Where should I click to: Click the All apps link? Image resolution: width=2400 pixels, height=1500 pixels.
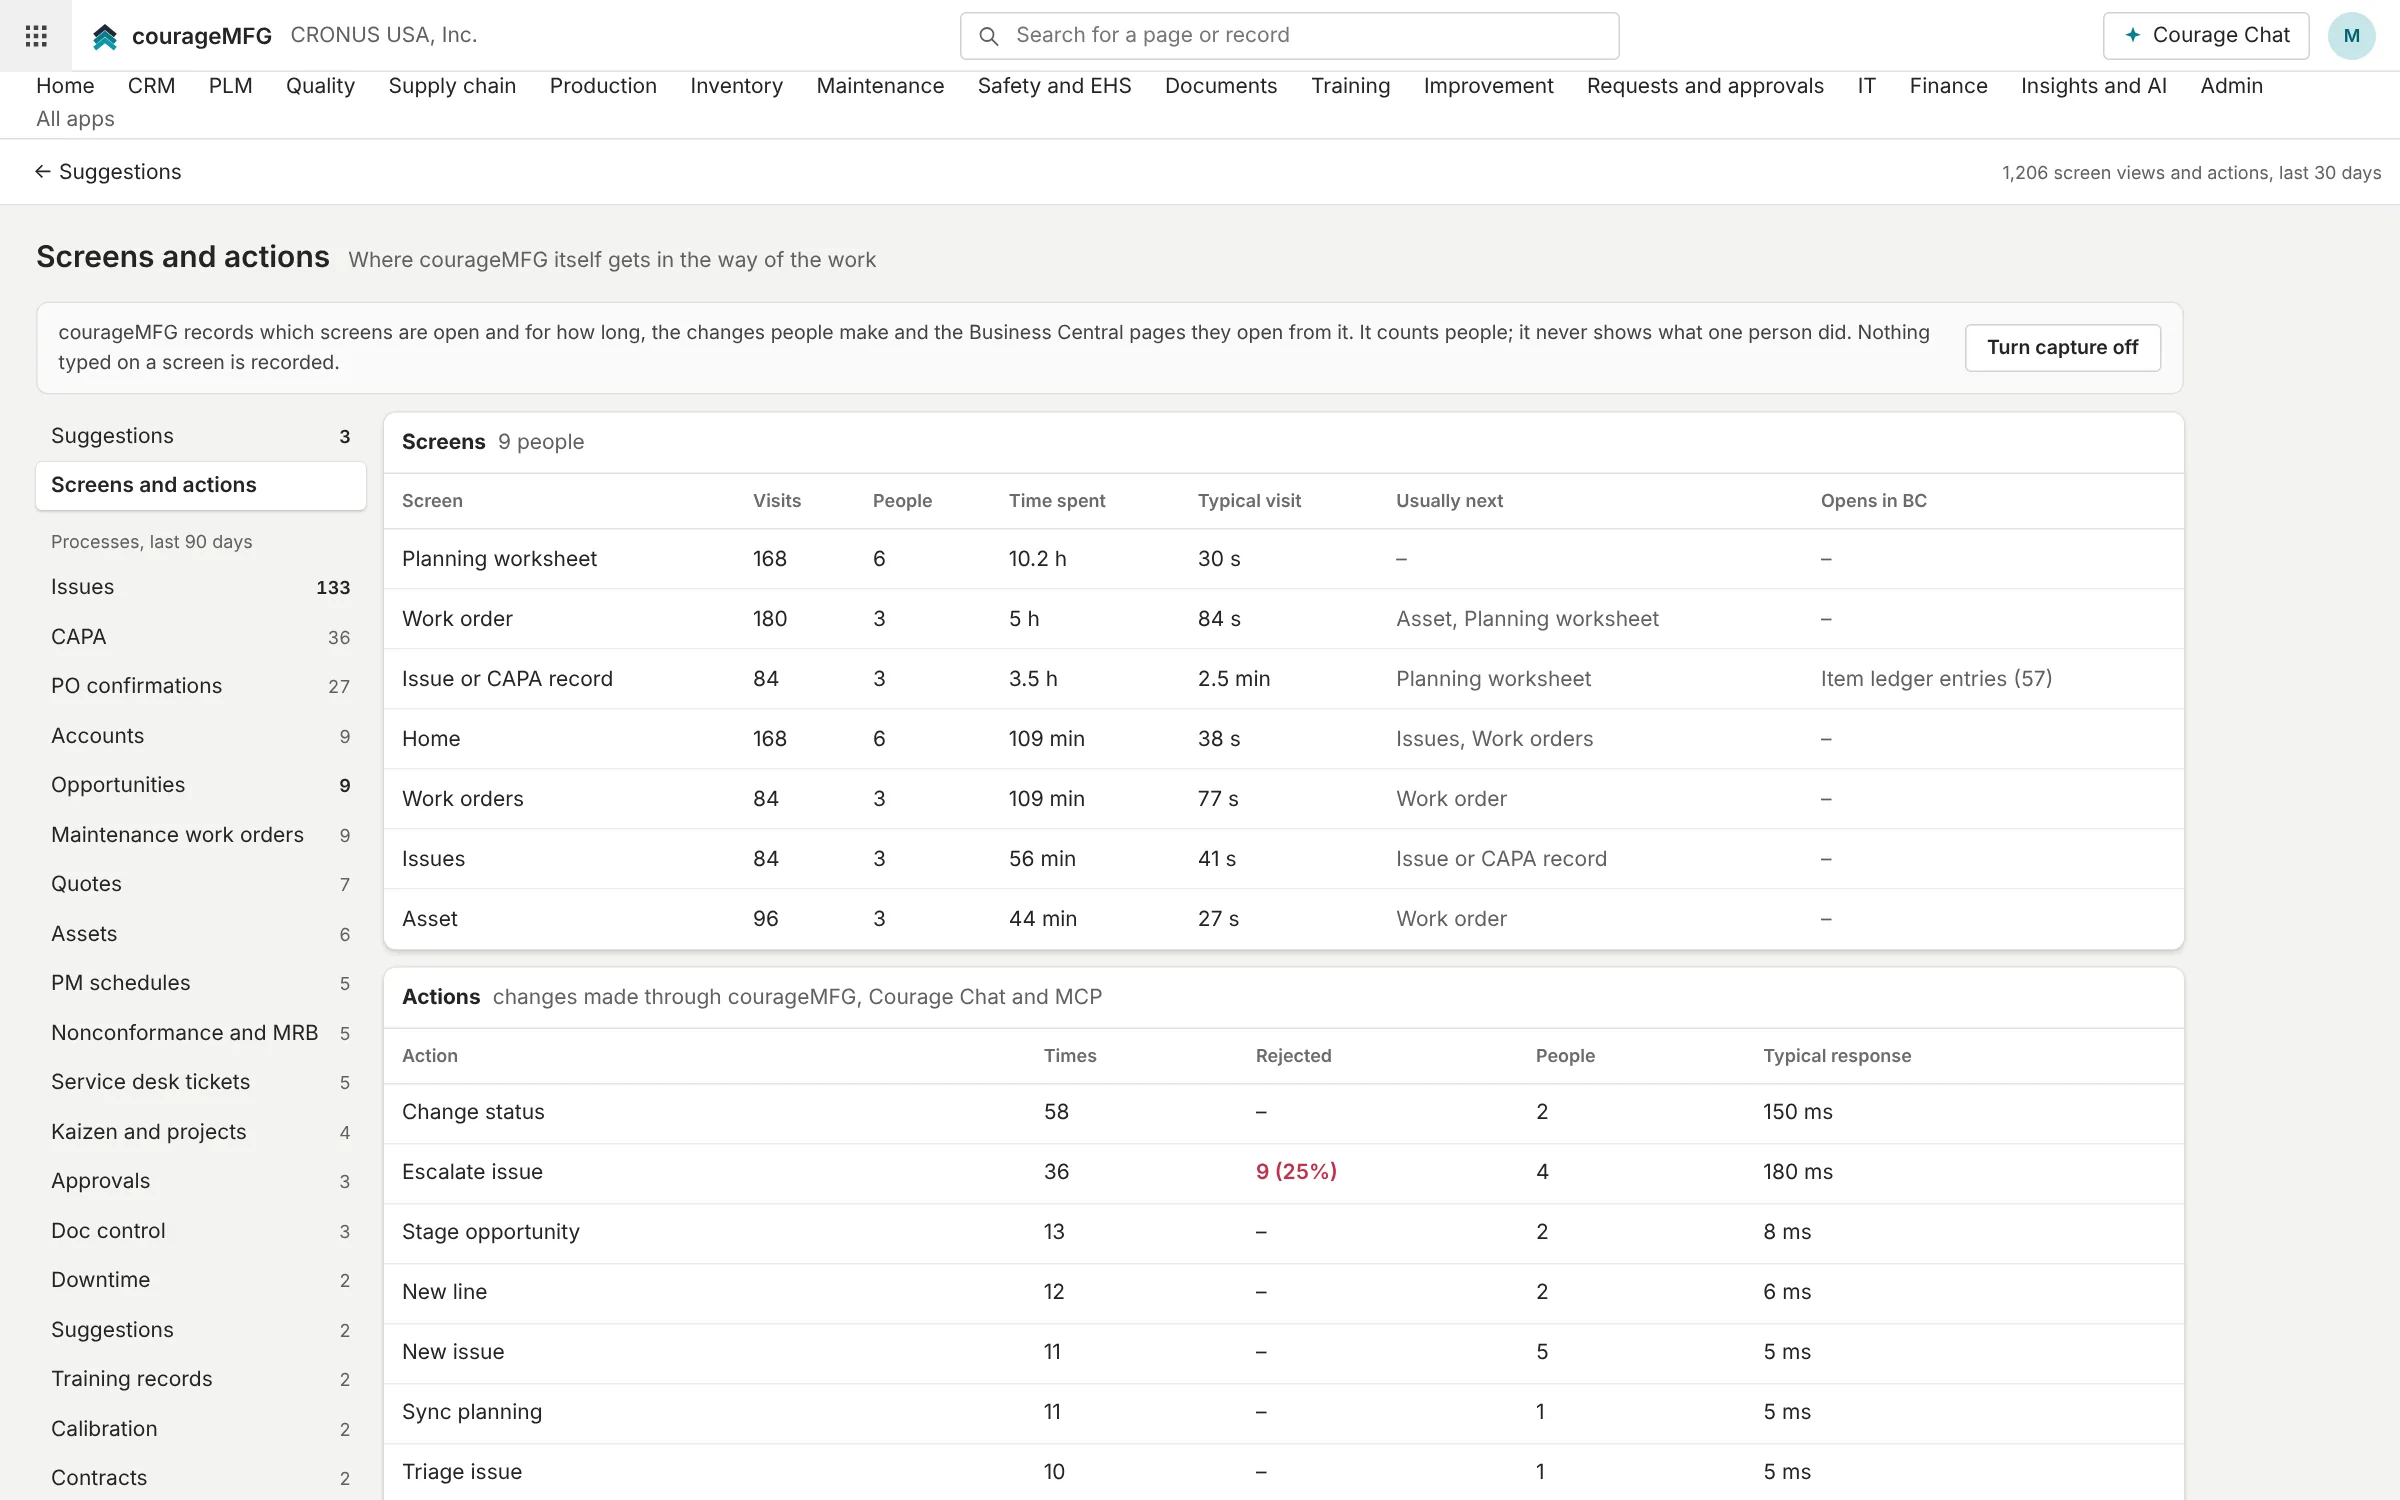[75, 119]
